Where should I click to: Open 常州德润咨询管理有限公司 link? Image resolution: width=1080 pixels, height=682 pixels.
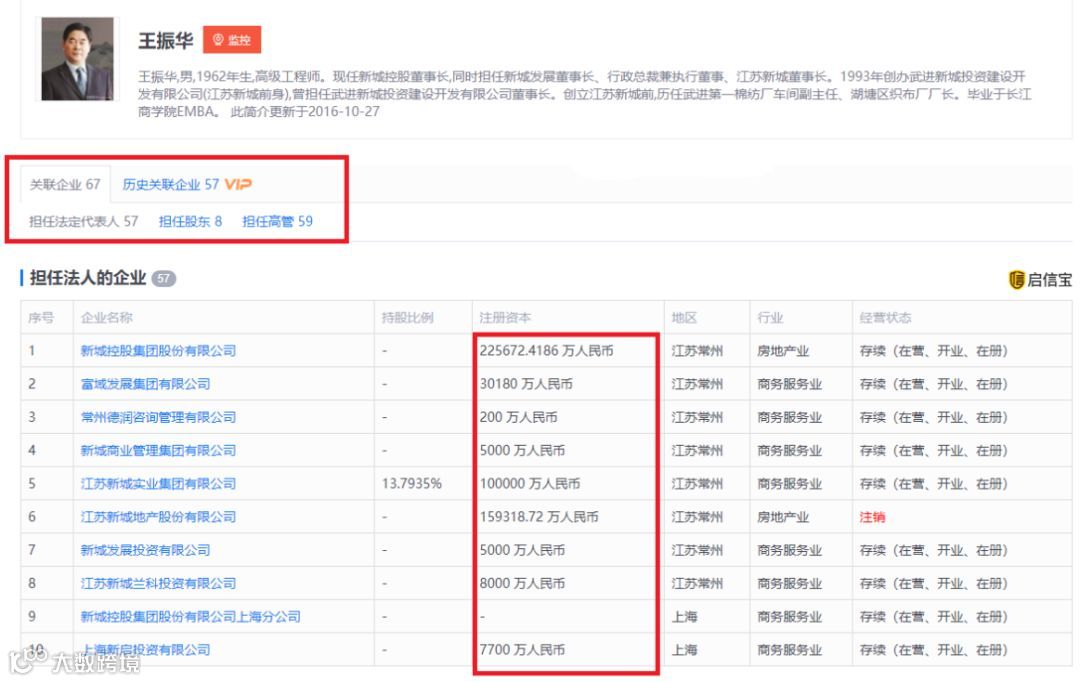(158, 417)
